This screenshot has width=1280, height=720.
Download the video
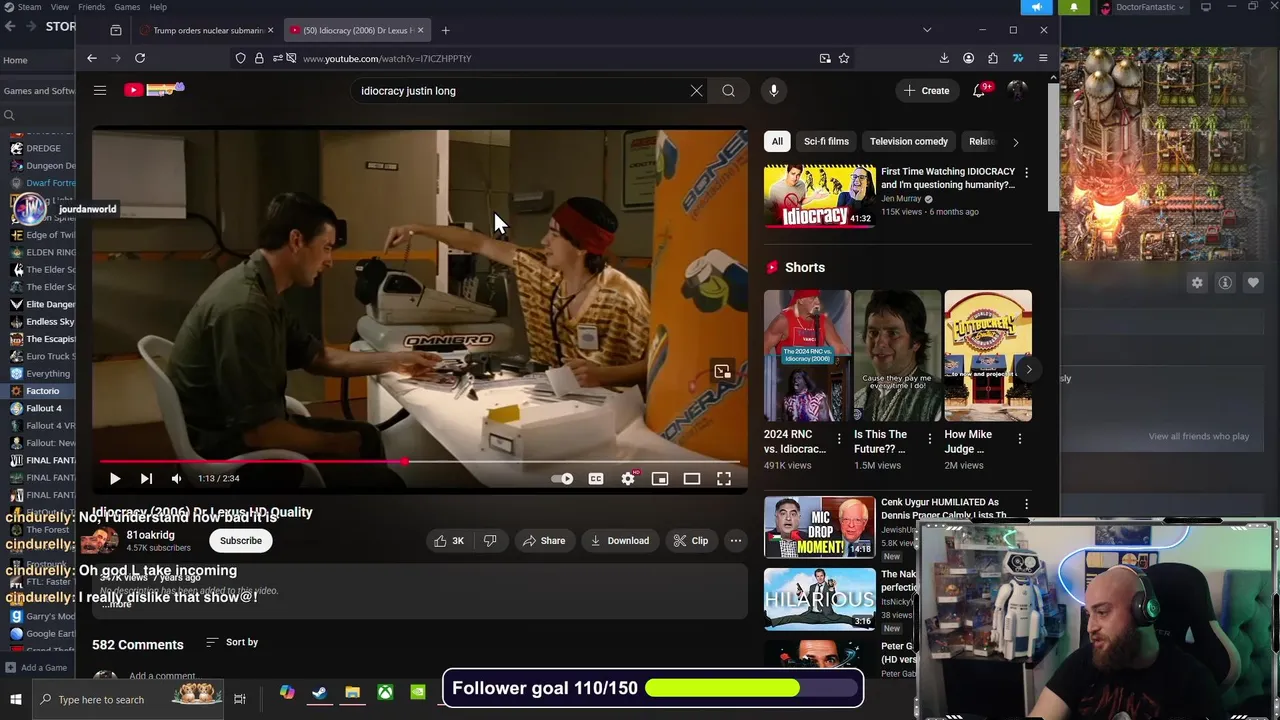click(620, 541)
